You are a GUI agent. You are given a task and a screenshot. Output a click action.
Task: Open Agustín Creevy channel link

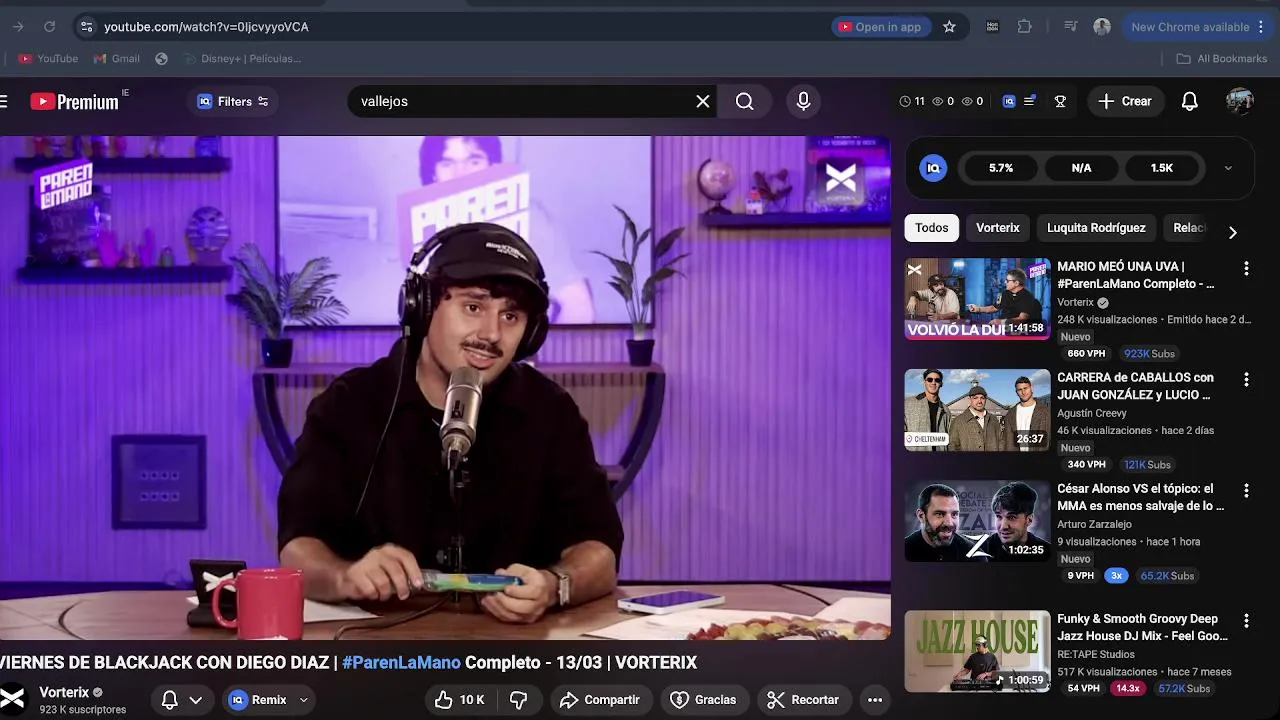(x=1092, y=413)
